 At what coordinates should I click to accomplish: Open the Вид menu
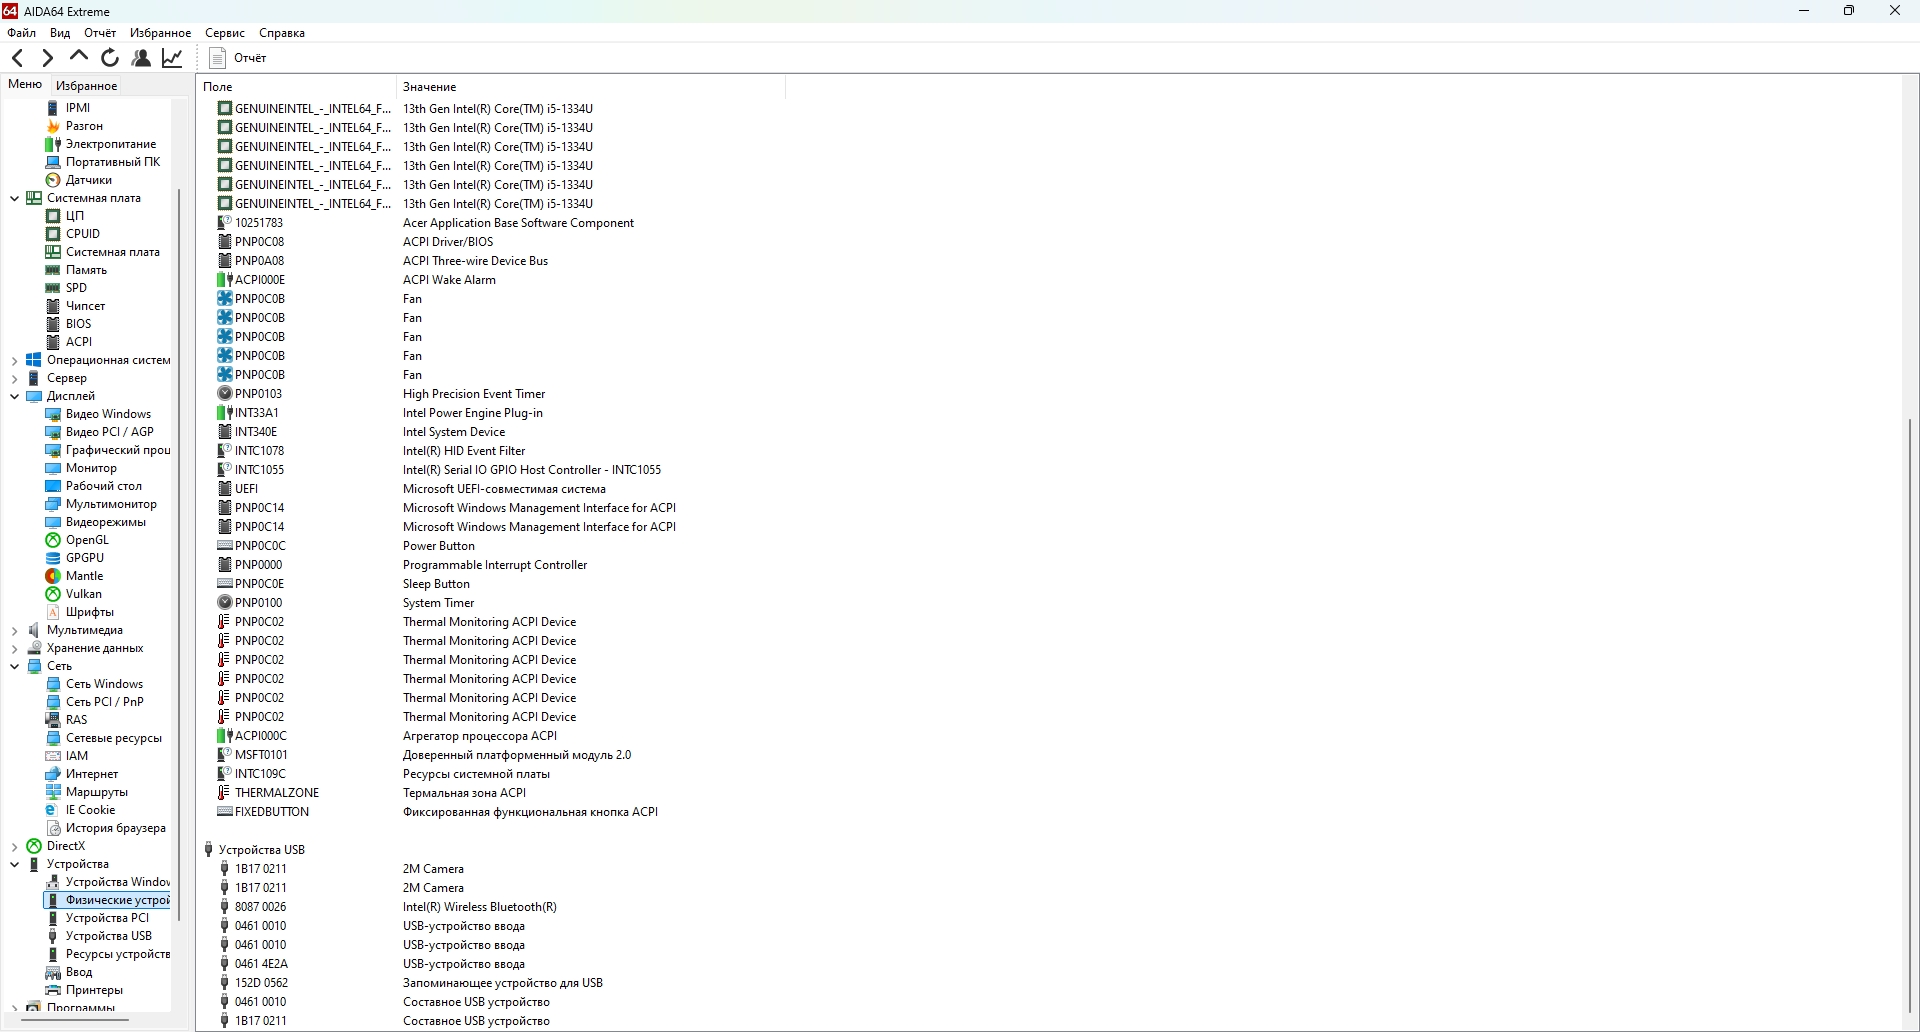point(60,33)
